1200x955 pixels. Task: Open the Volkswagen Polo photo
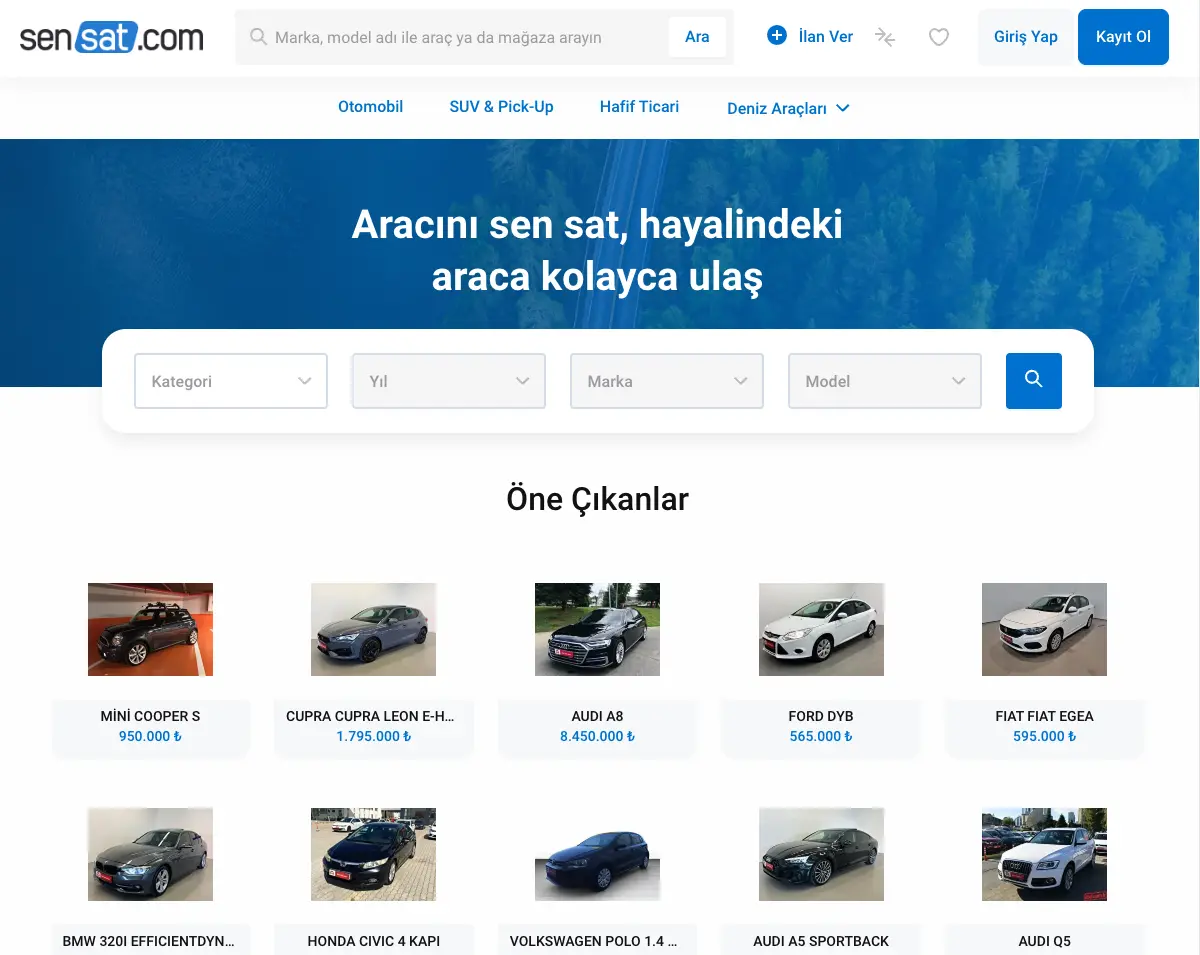coord(597,854)
